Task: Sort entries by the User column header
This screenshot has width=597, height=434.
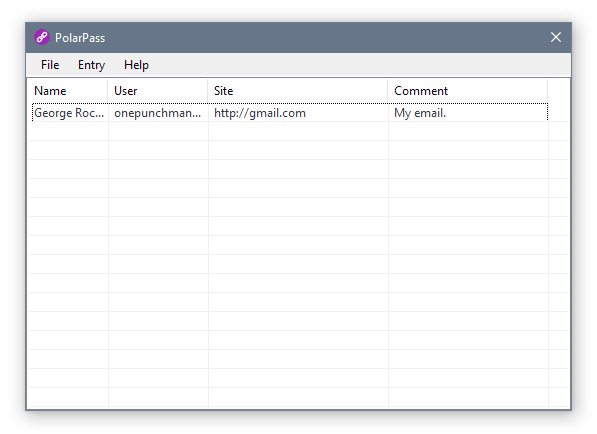Action: [x=158, y=91]
